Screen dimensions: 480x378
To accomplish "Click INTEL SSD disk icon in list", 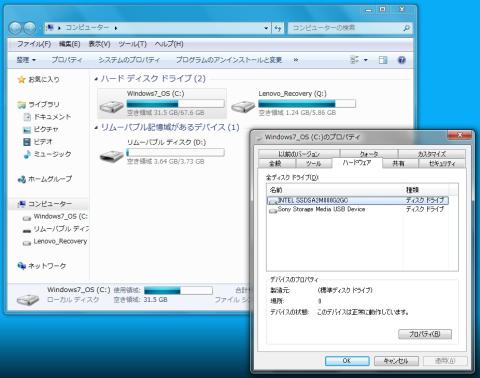I will [273, 201].
